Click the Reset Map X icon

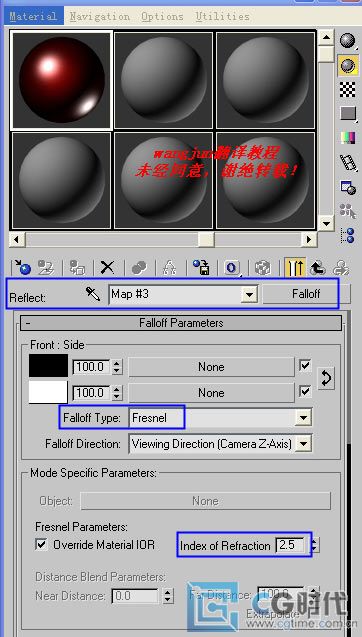[x=108, y=268]
